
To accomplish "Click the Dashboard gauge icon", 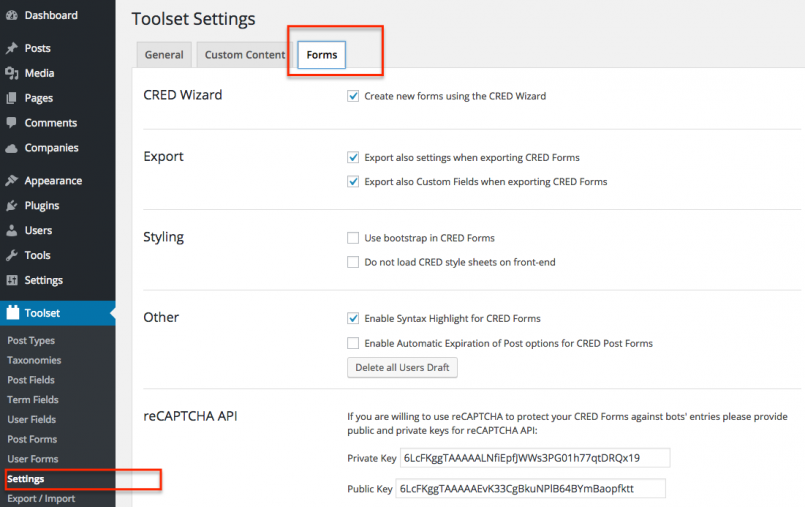I will pyautogui.click(x=12, y=15).
